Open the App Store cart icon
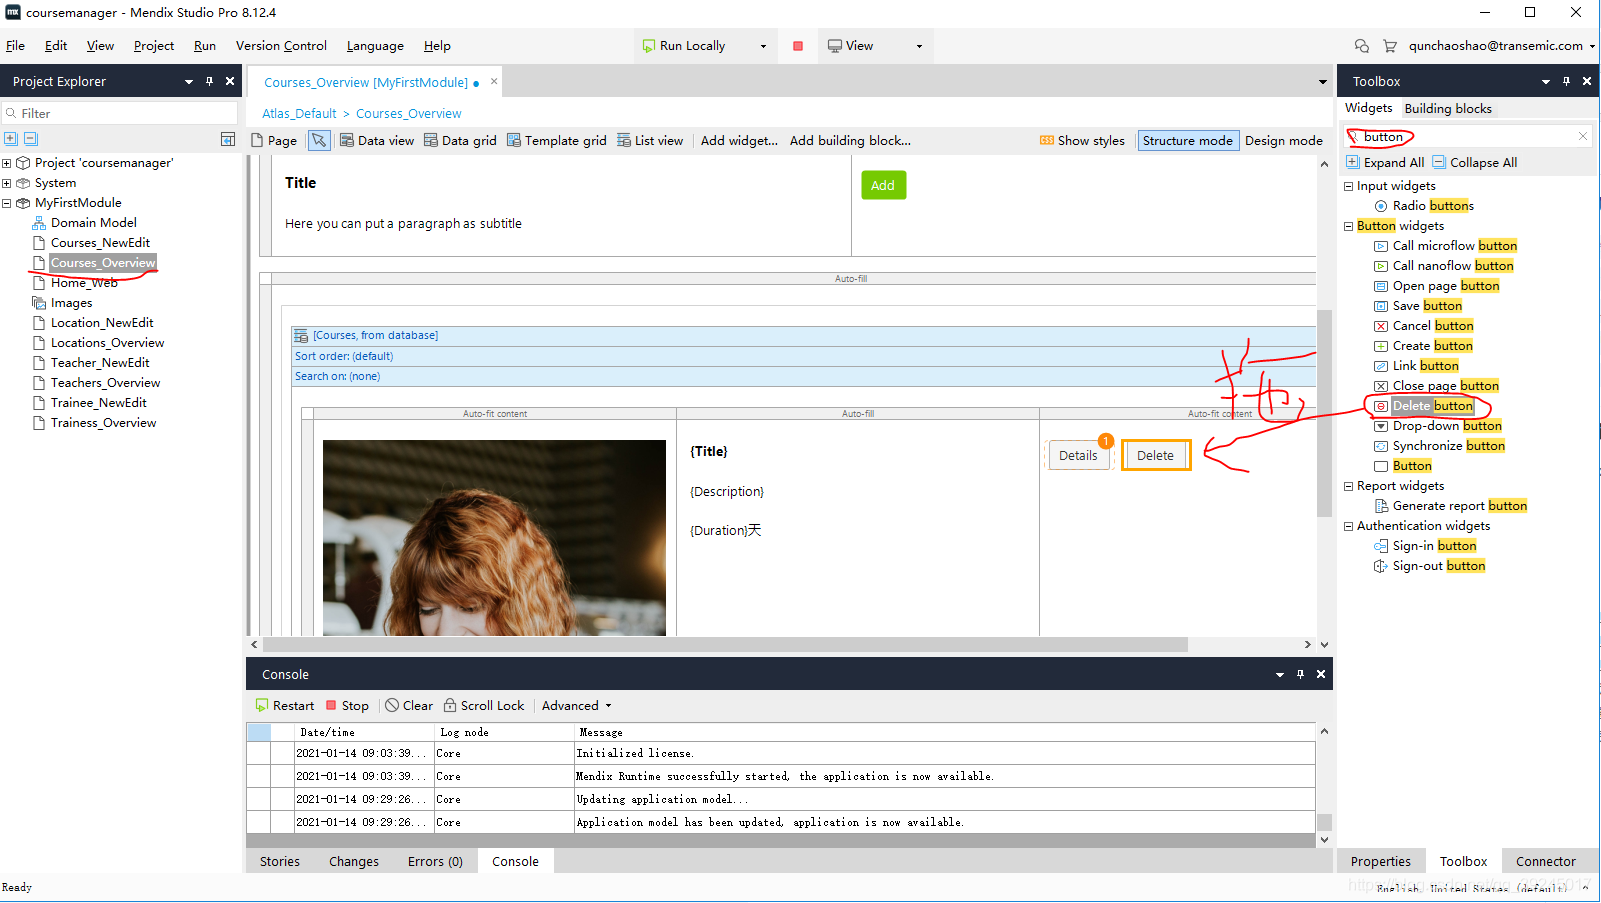Screen dimensions: 1601x903 [1390, 46]
